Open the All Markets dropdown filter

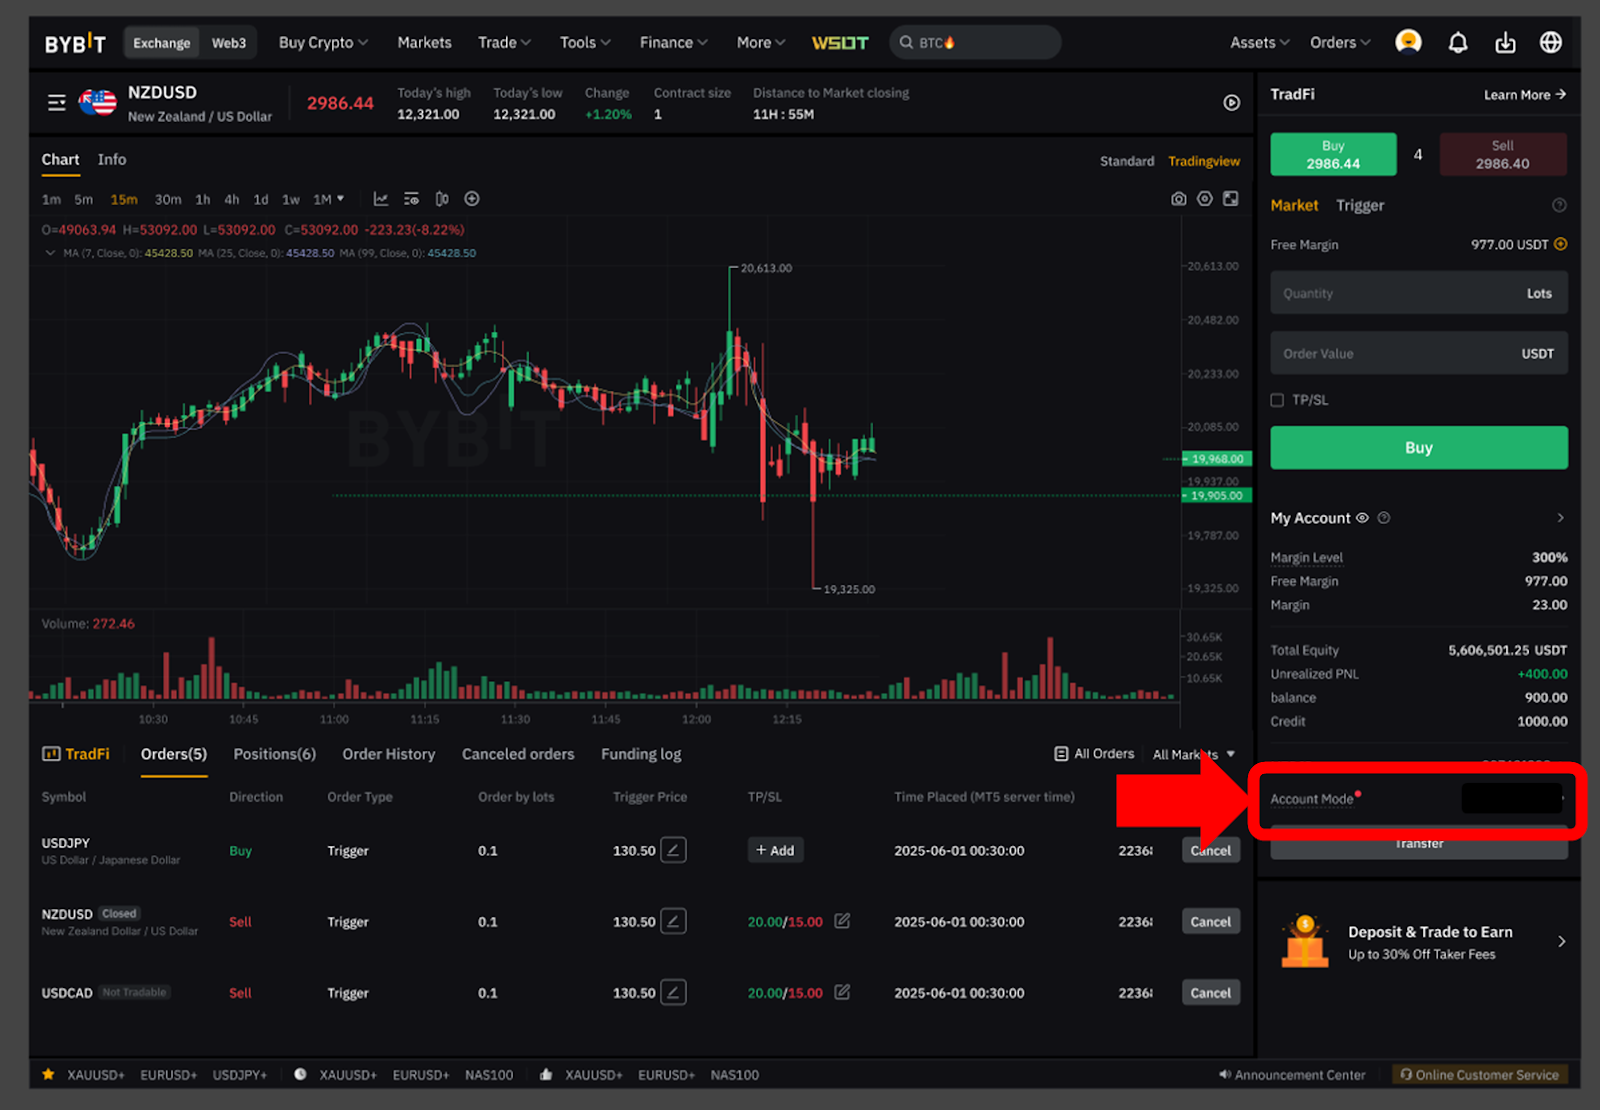click(1194, 754)
